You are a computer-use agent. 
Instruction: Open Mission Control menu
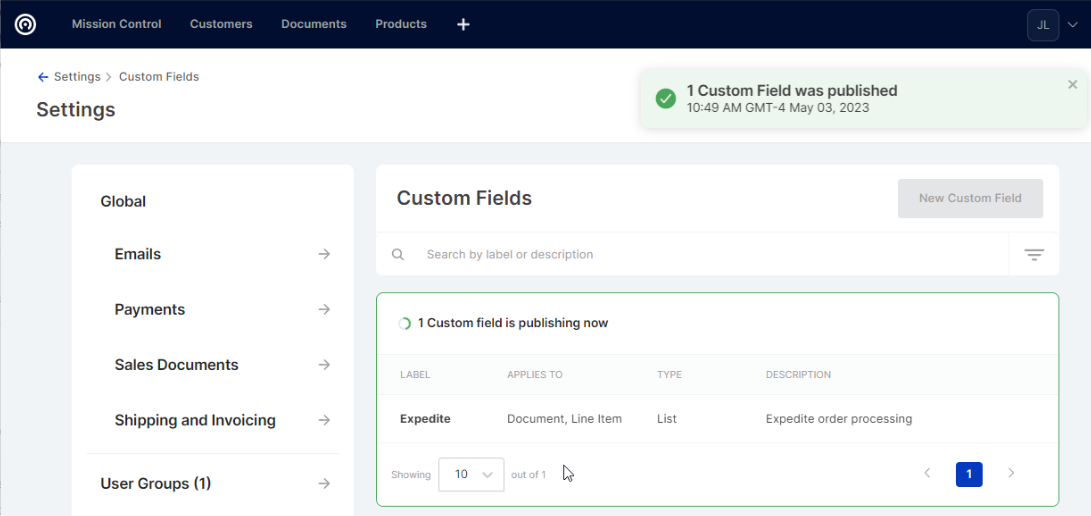point(116,24)
